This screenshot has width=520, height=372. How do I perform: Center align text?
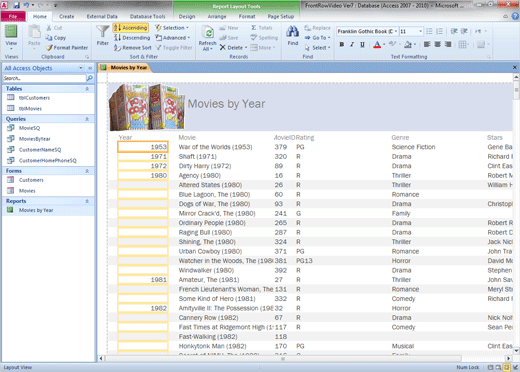point(438,44)
